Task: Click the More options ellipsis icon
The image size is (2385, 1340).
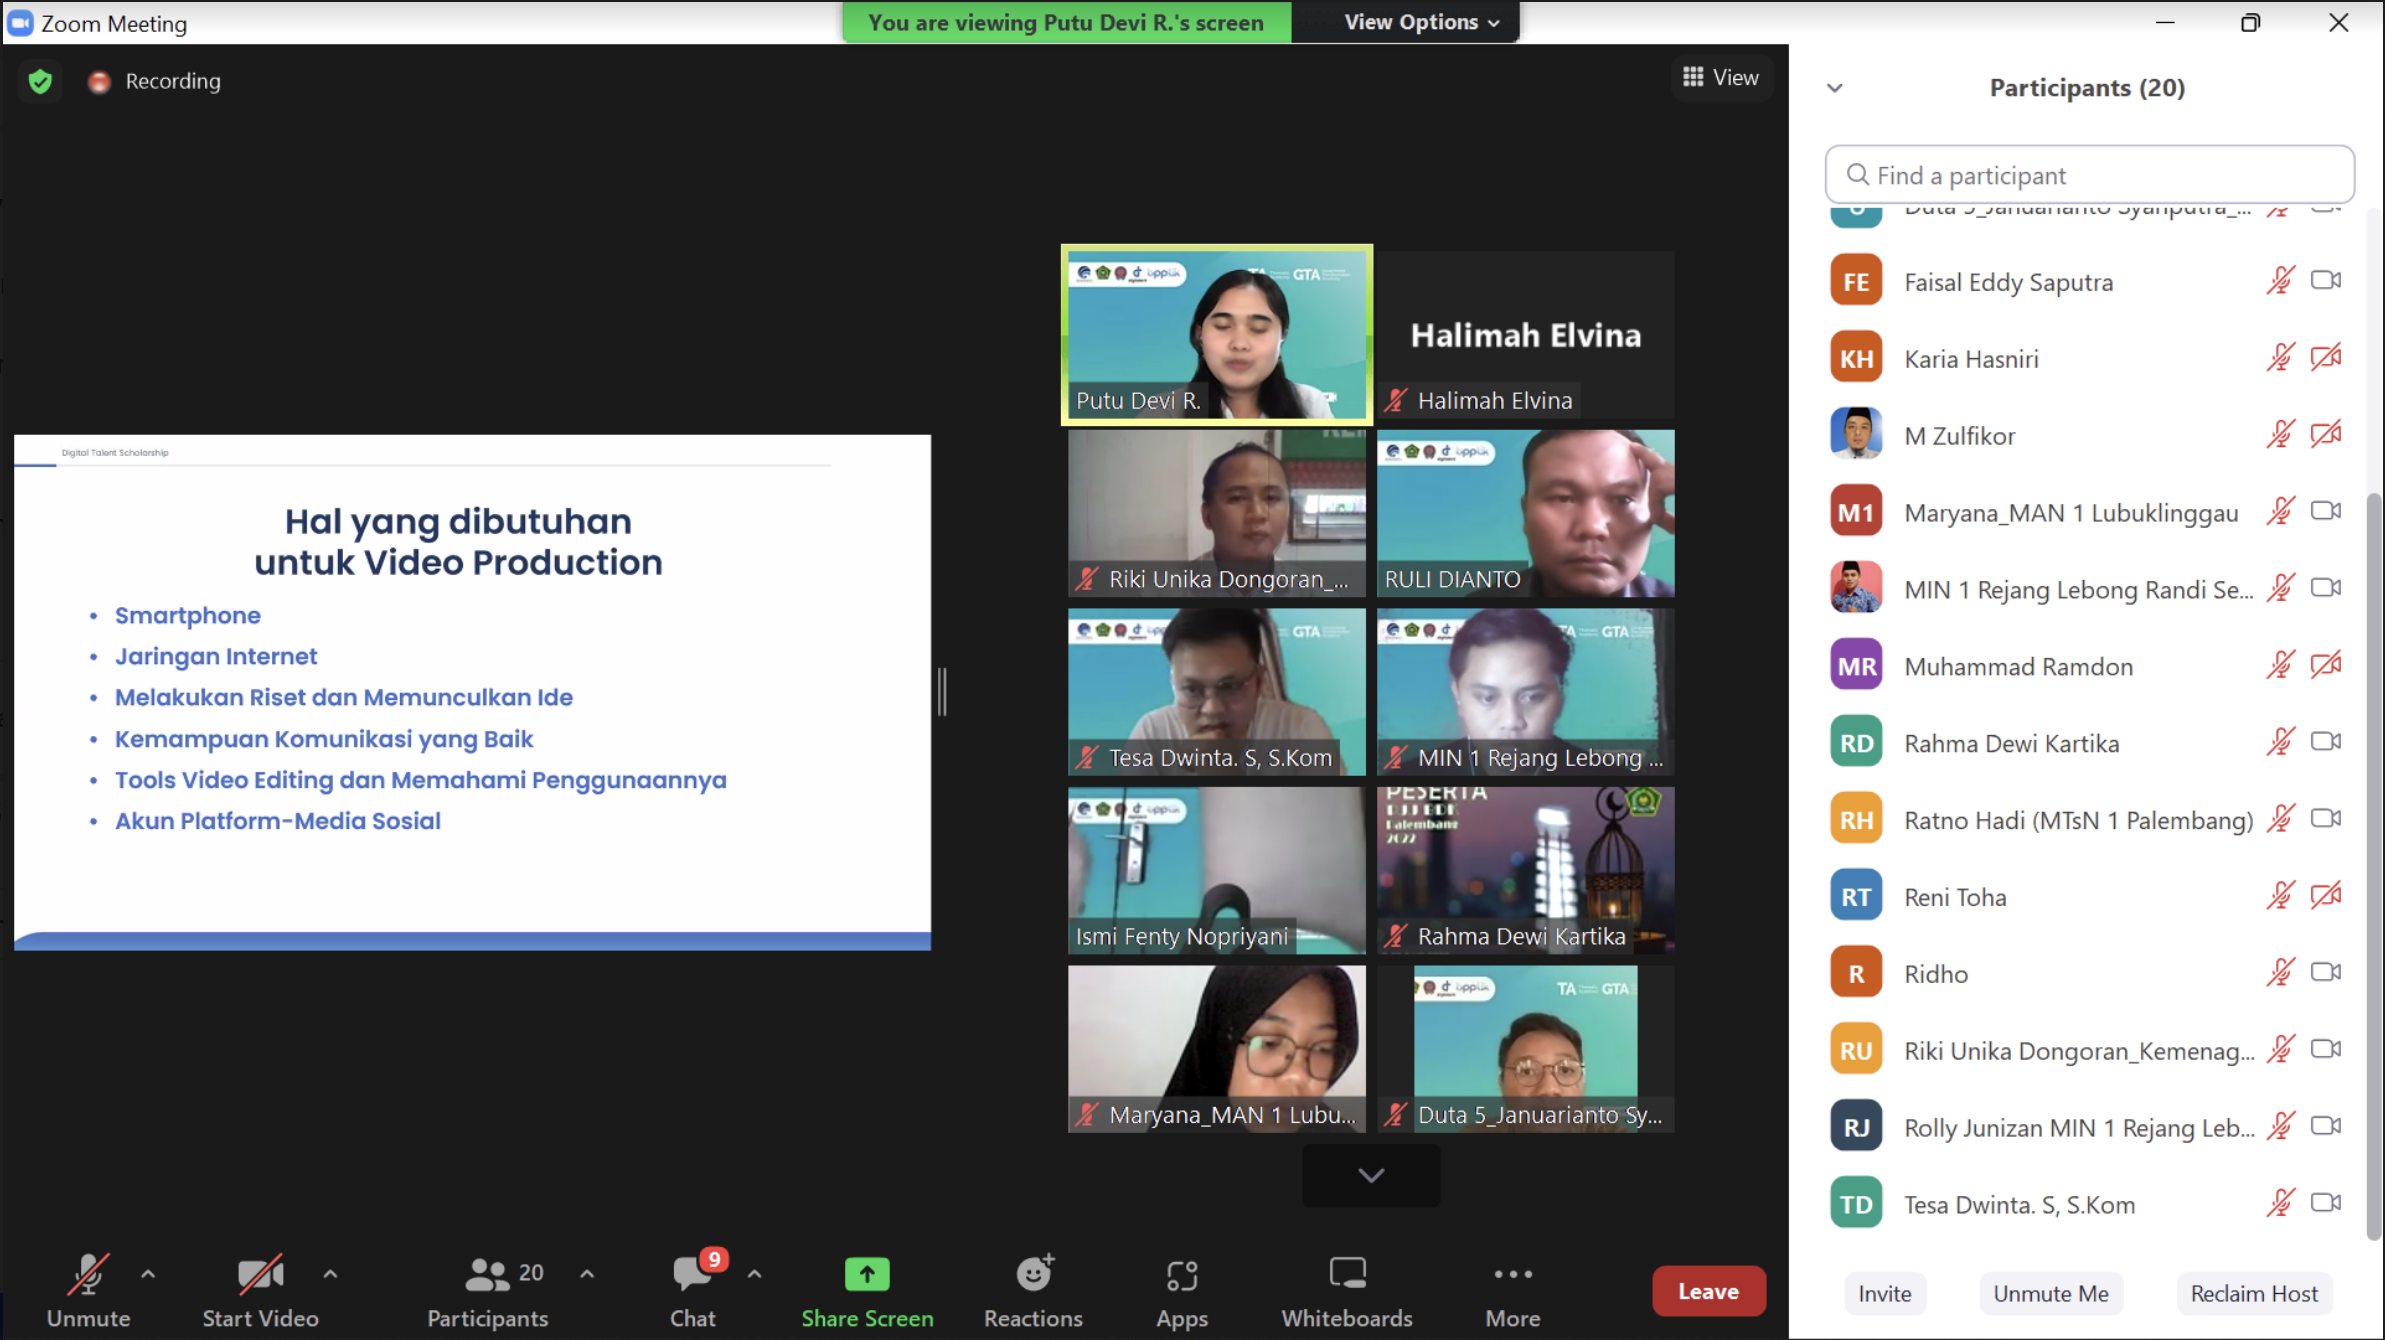Action: tap(1512, 1274)
